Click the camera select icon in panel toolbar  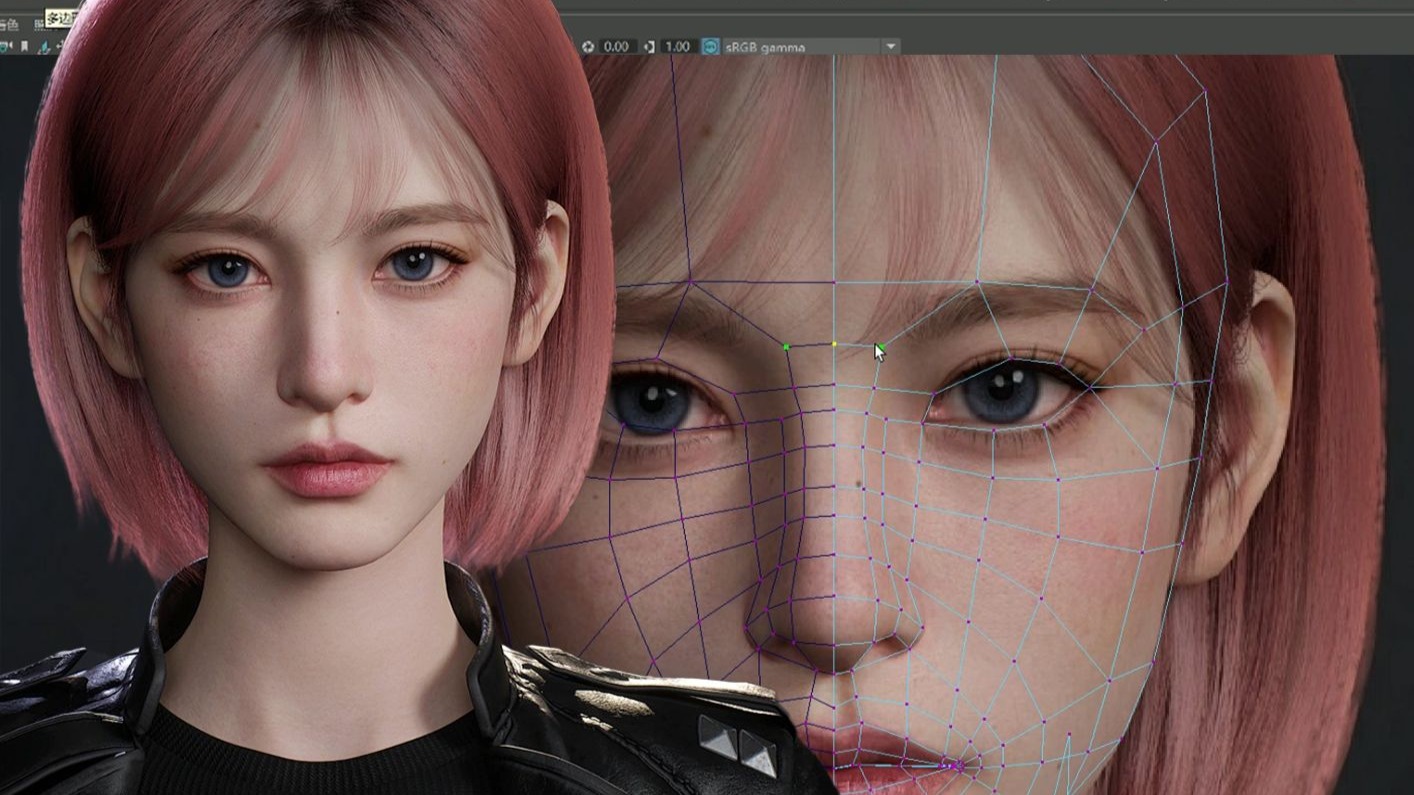(7, 47)
